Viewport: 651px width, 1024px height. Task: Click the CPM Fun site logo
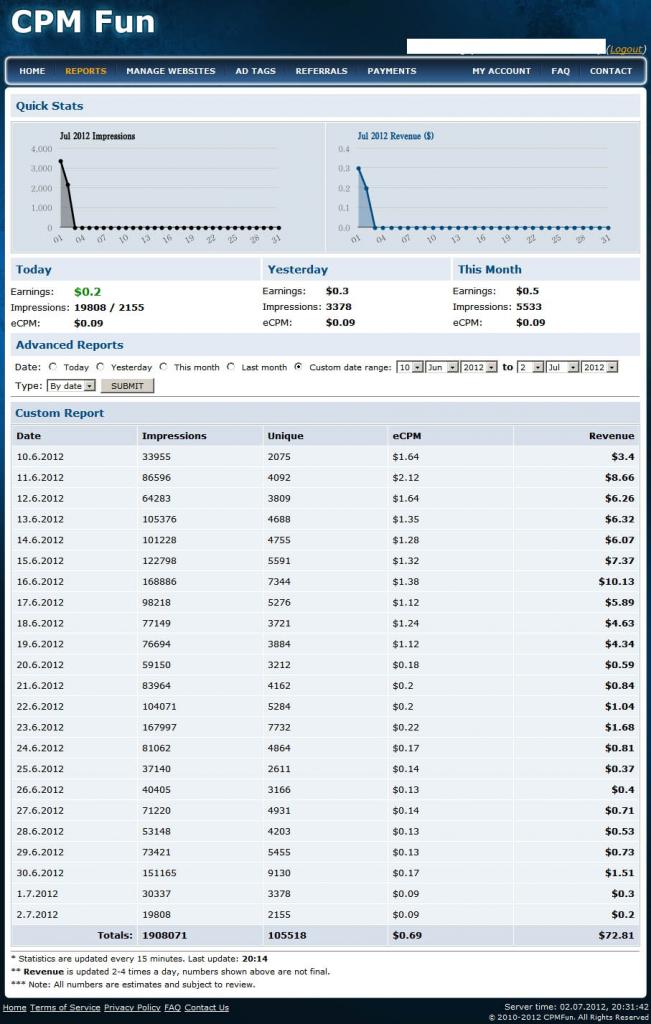(83, 22)
